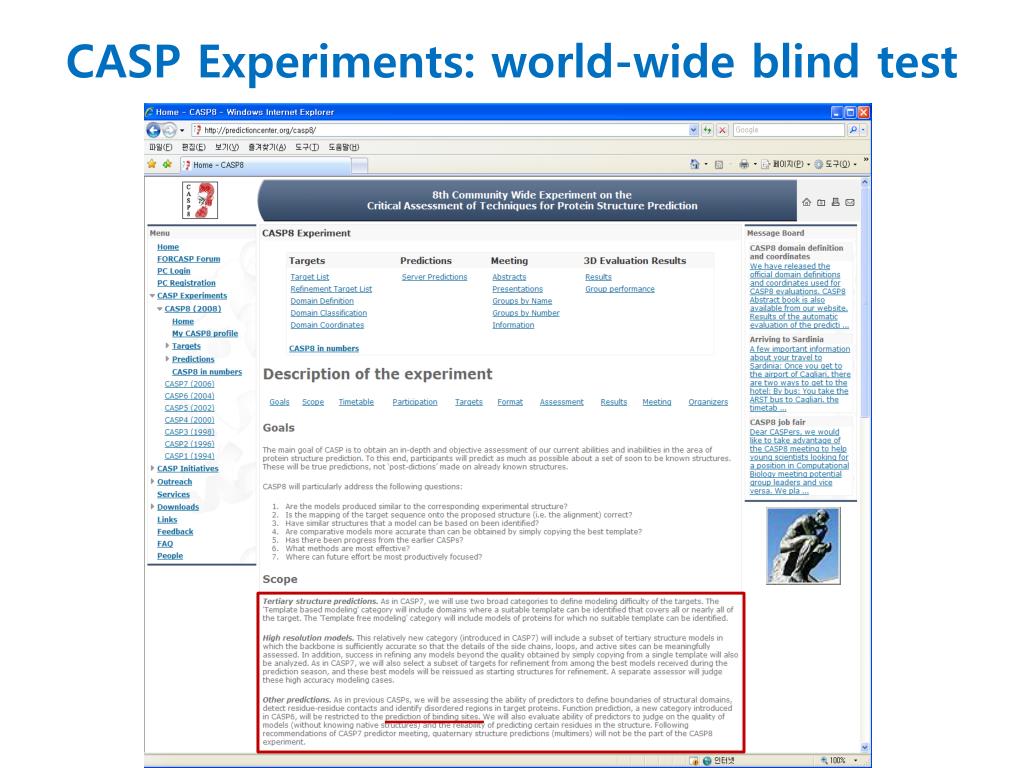Open the Abstracts link under Meeting

tap(509, 277)
